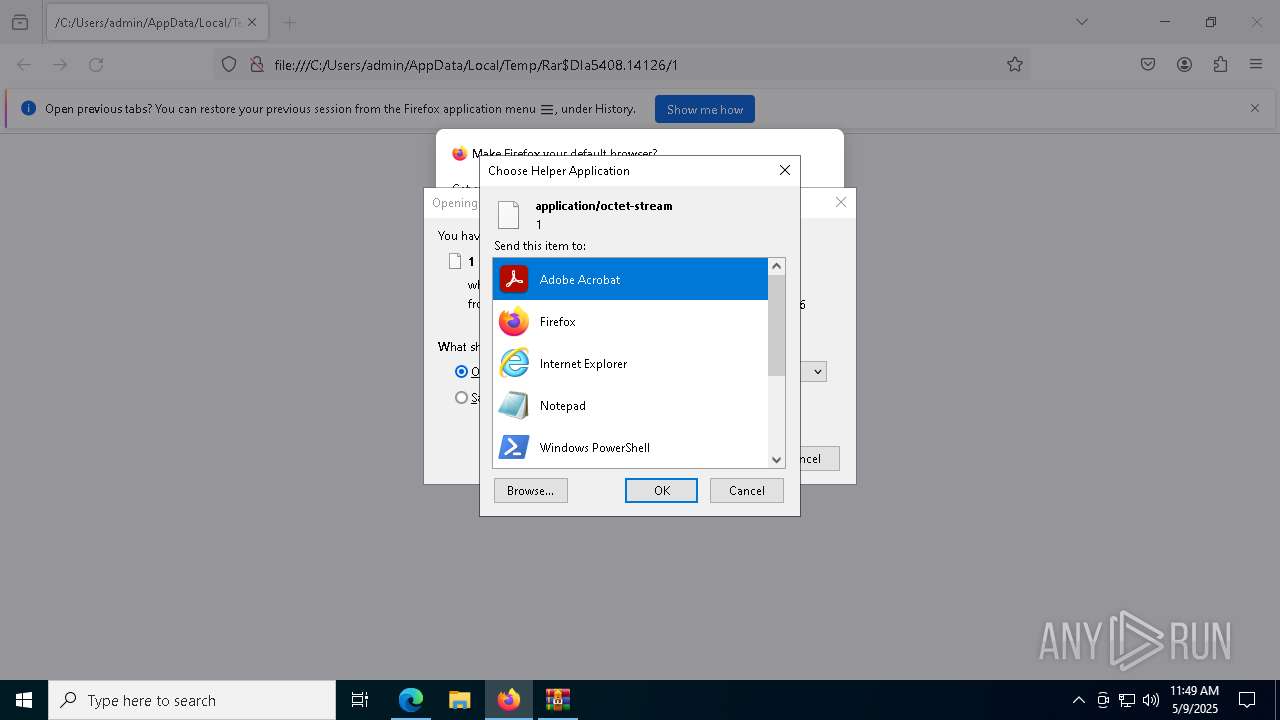Click the helper list scrollbar thumb
The height and width of the screenshot is (720, 1280).
[x=776, y=326]
